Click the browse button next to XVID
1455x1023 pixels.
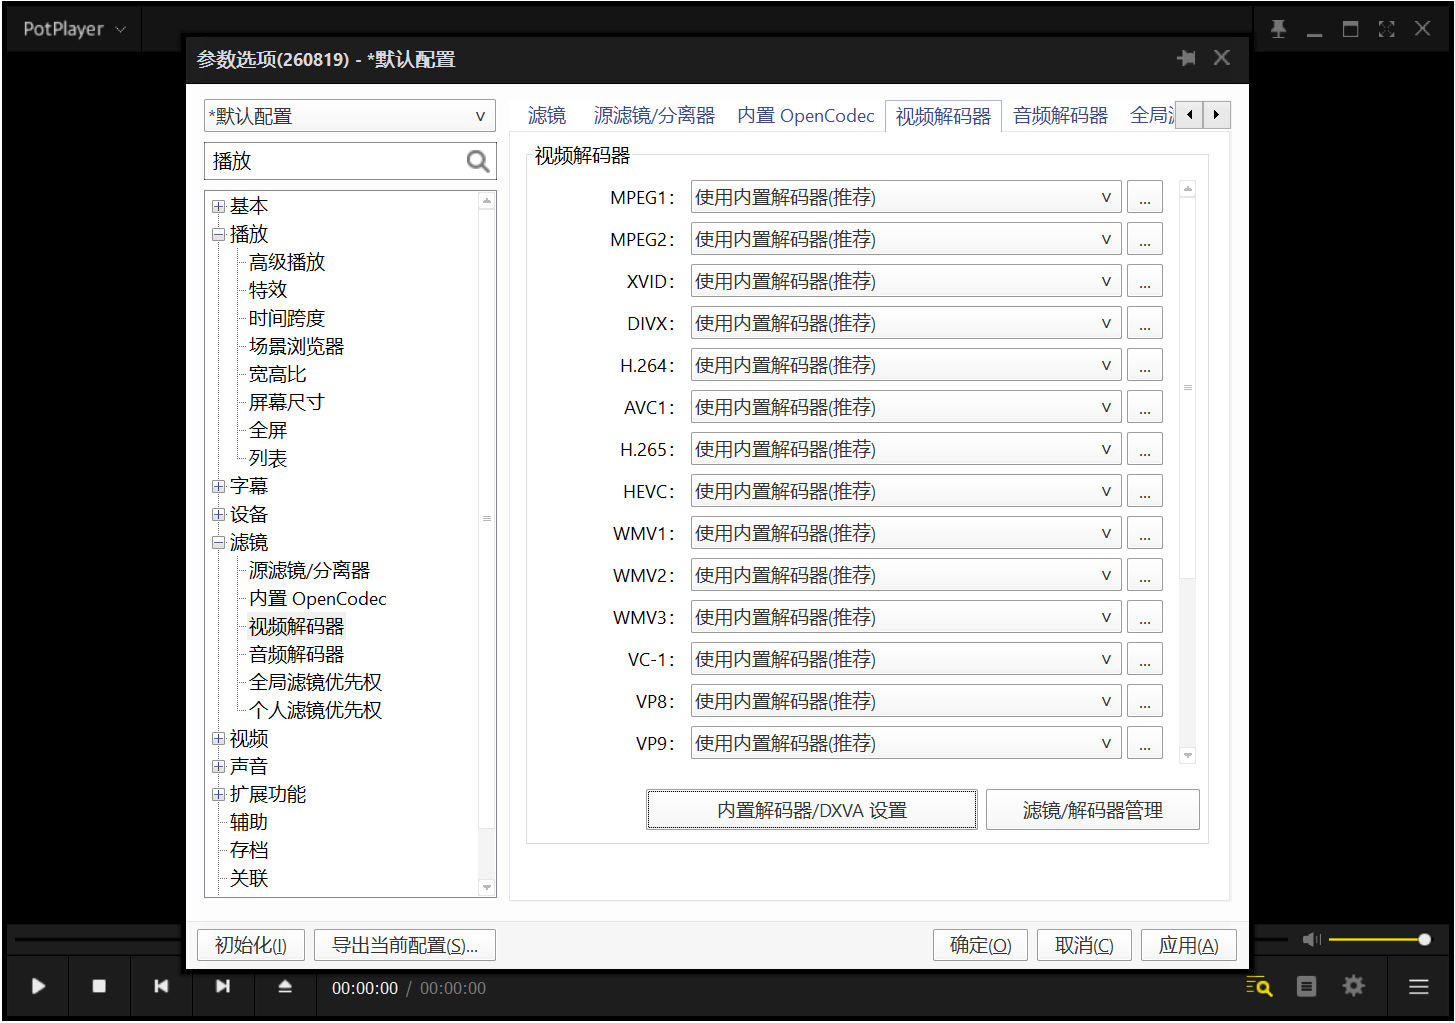click(x=1145, y=282)
